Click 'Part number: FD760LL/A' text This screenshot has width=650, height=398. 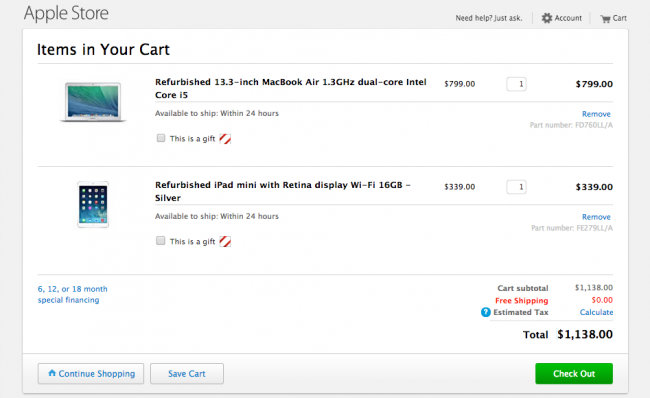point(571,125)
